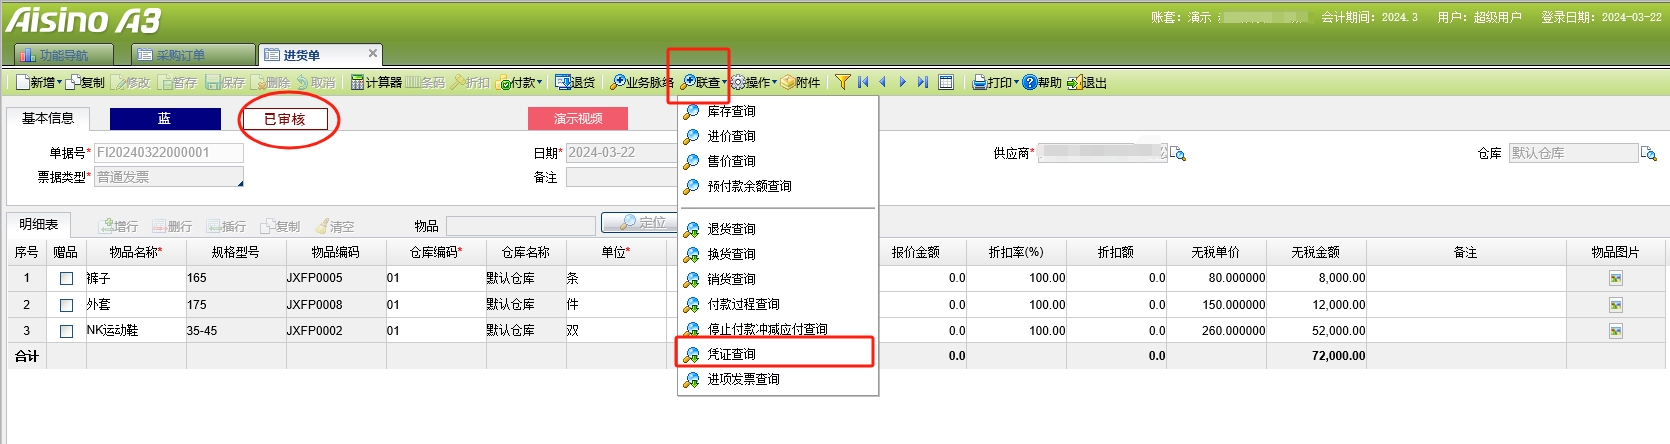Click the 修改 (Modify) toolbar icon
This screenshot has width=1670, height=444.
coord(118,83)
